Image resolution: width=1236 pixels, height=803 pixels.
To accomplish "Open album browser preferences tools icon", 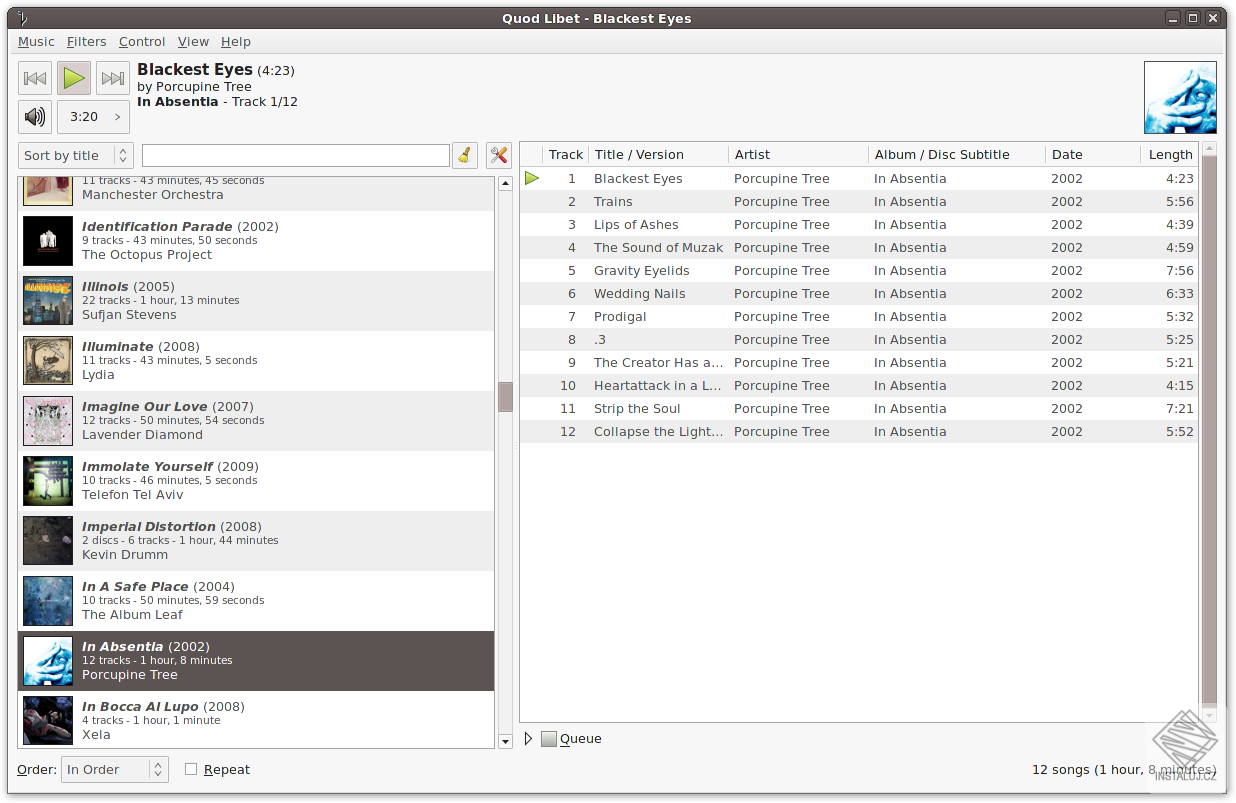I will [x=499, y=155].
